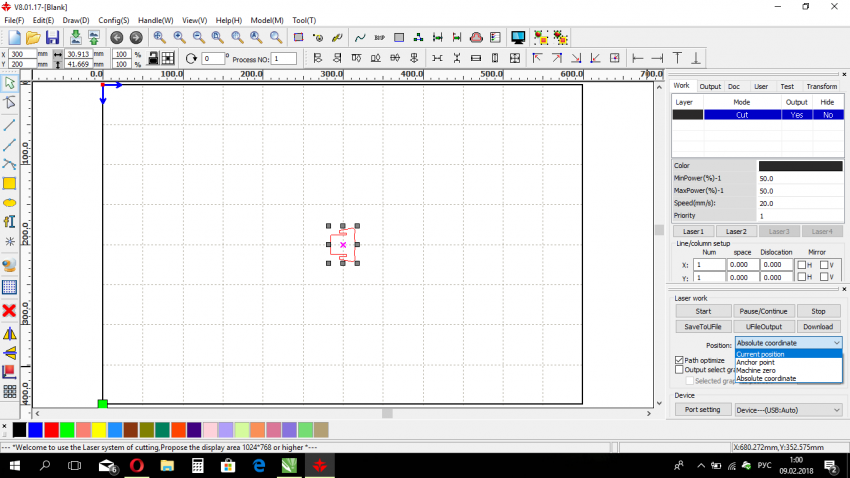850x478 pixels.
Task: Open the Device USB Auto dropdown
Action: coord(788,410)
